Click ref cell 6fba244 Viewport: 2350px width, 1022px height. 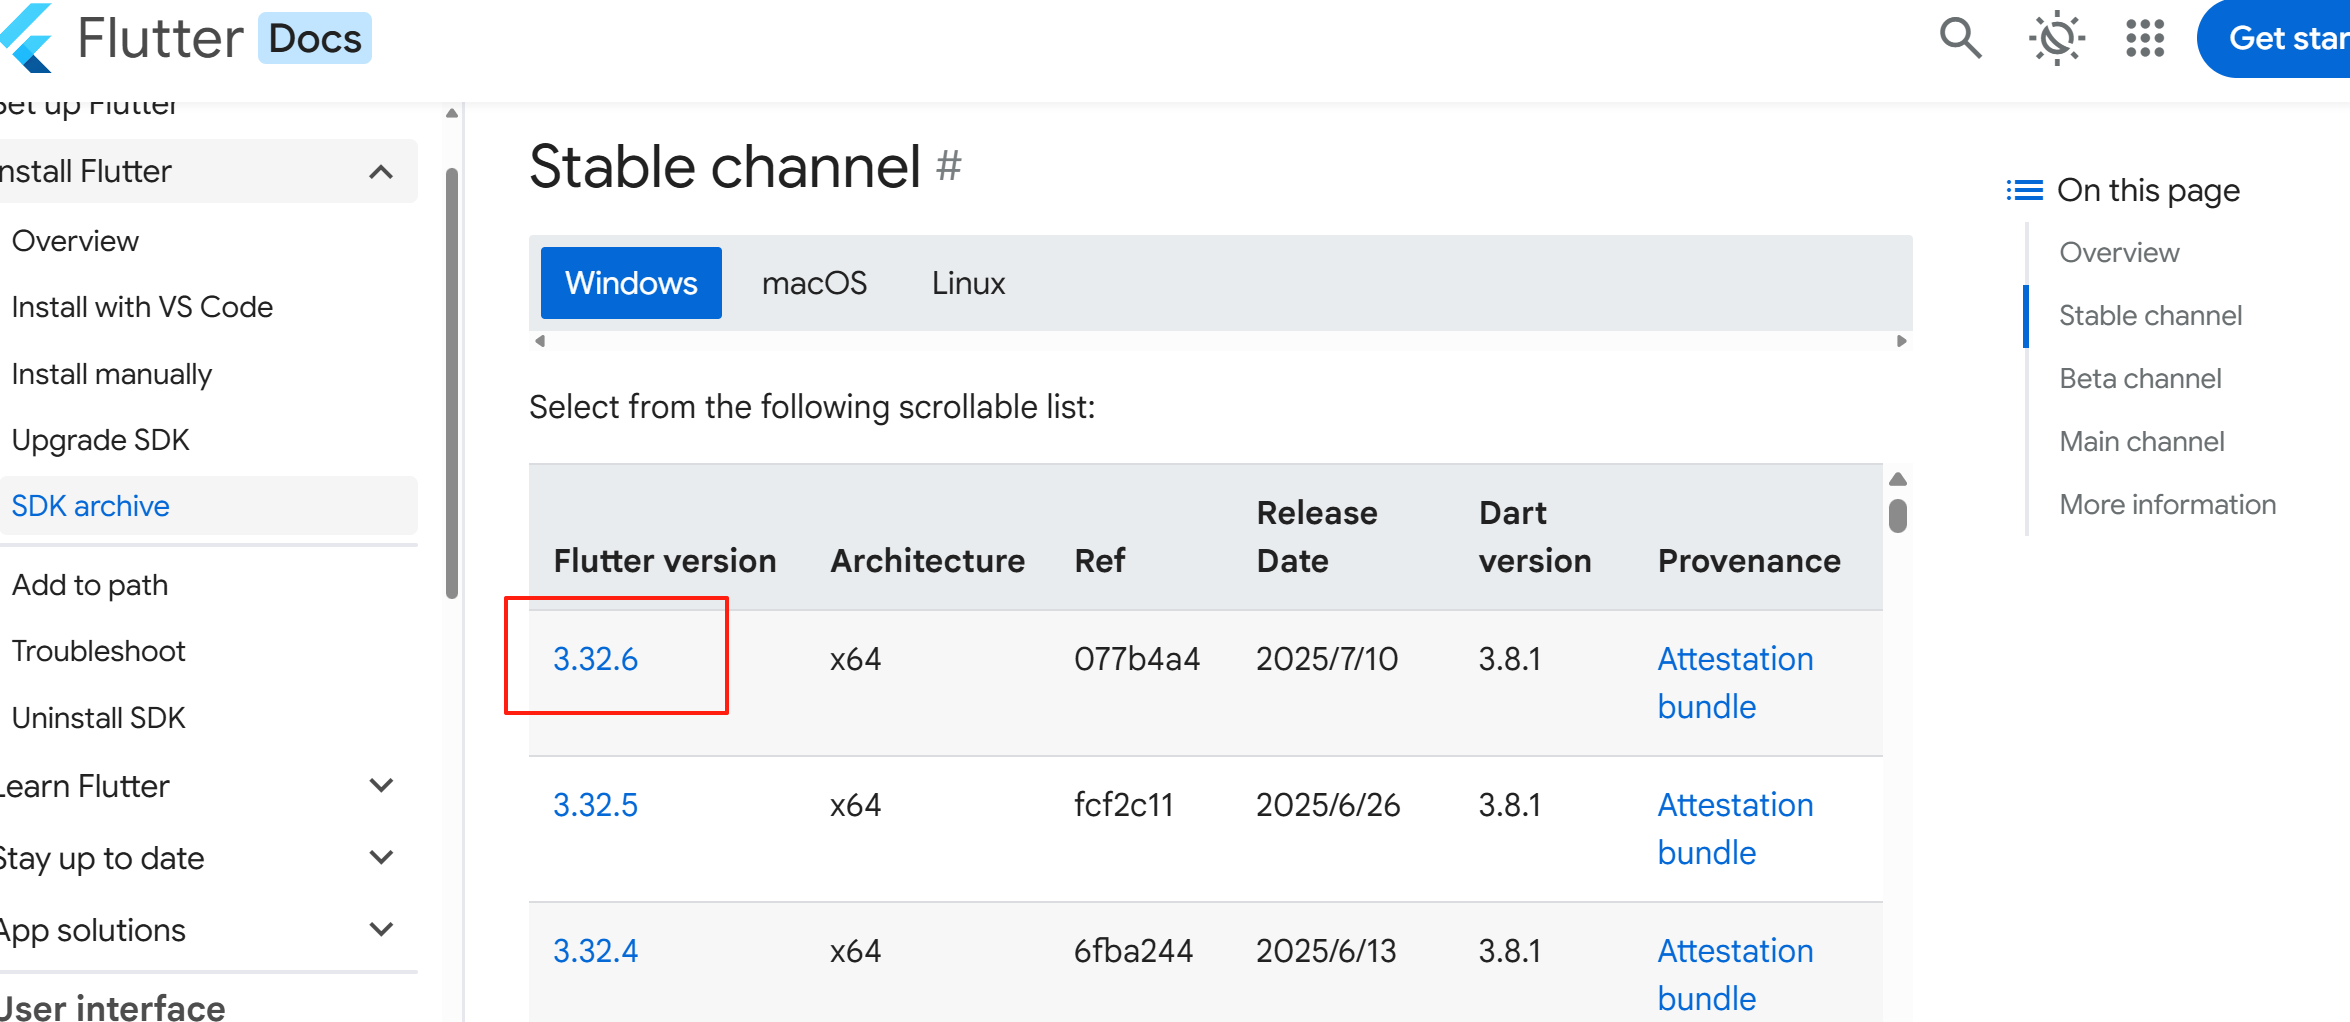pos(1133,951)
